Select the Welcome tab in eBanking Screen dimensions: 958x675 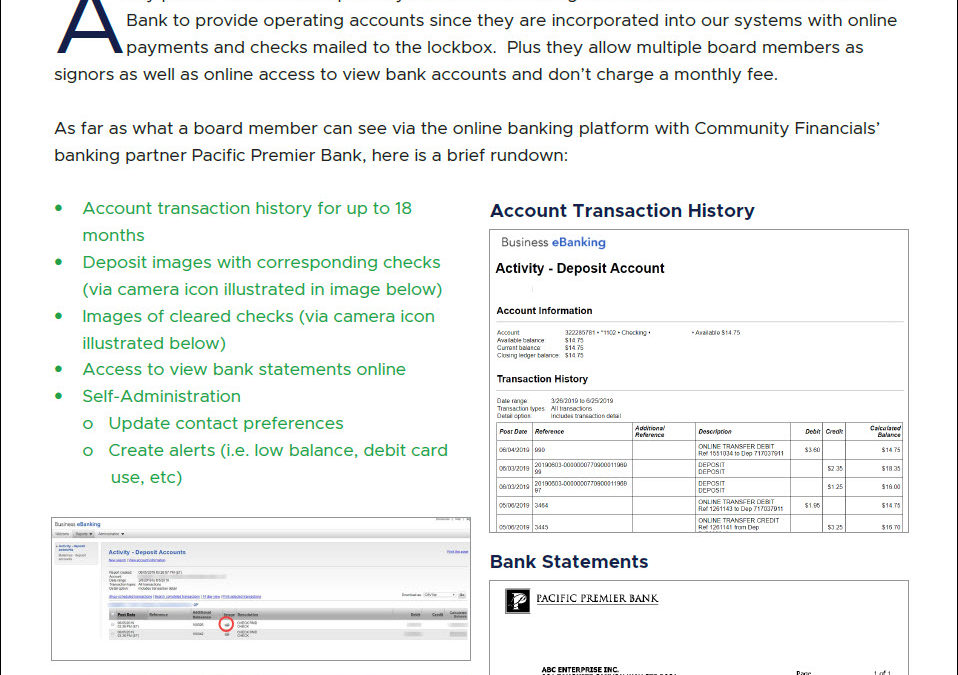pos(62,534)
